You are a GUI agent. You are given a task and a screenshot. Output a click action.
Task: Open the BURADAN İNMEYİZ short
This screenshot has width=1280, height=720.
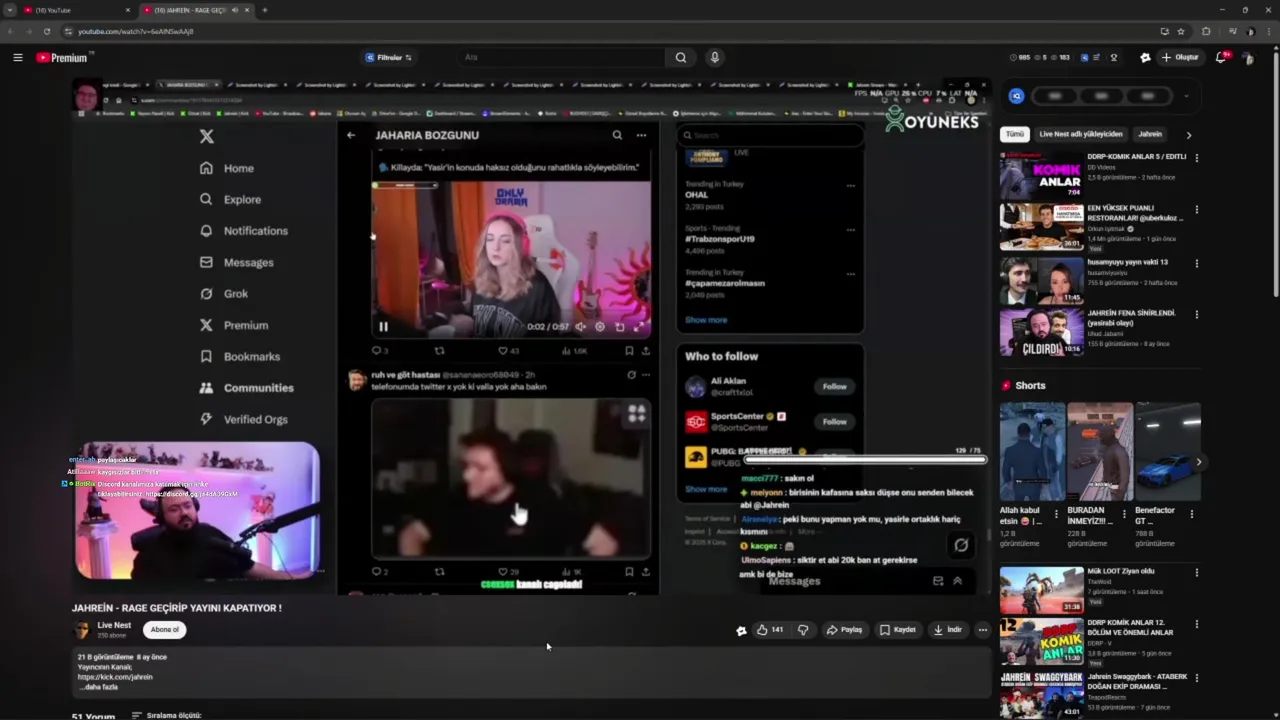coord(1100,452)
